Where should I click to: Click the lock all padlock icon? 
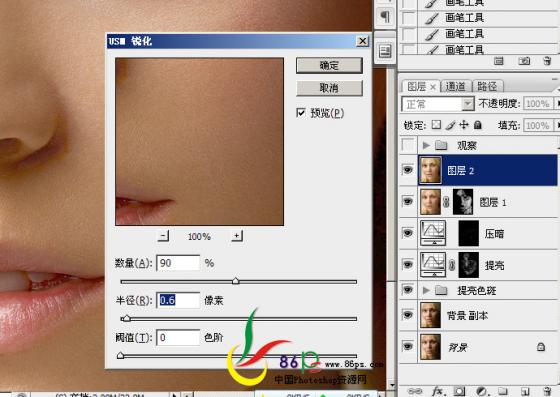point(478,125)
